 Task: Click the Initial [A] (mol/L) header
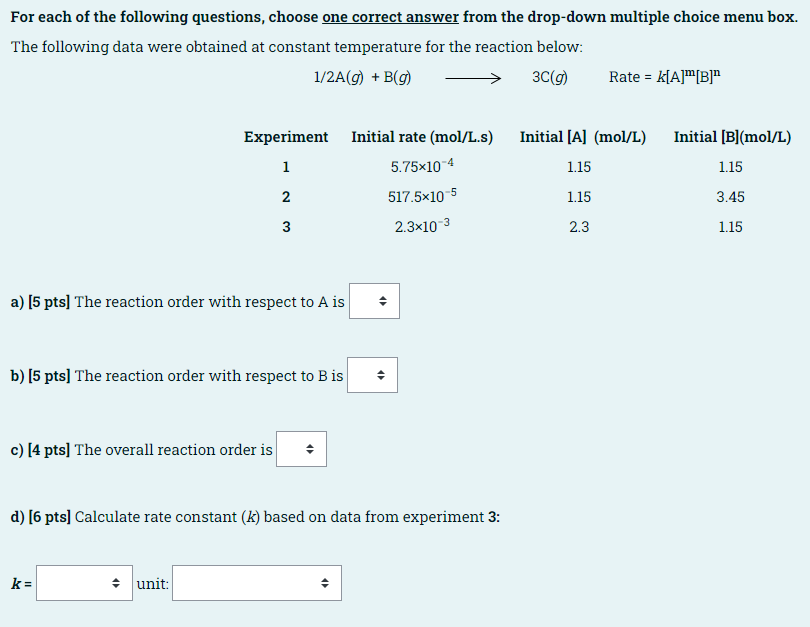(583, 137)
